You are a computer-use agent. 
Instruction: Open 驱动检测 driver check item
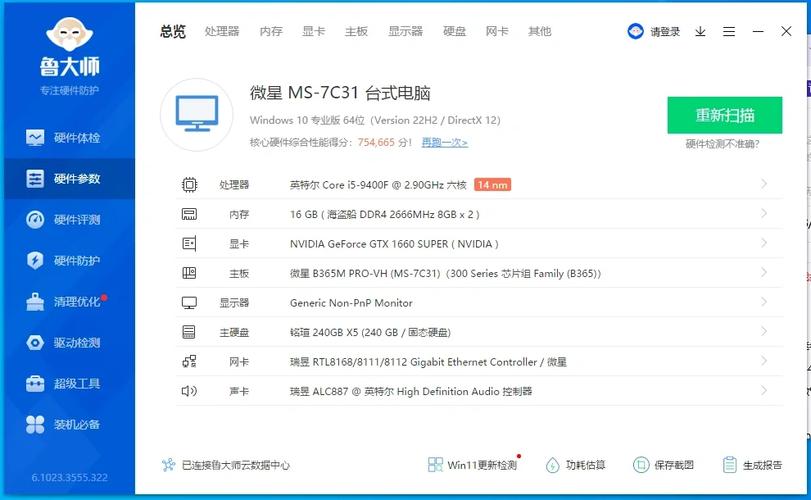coord(67,343)
